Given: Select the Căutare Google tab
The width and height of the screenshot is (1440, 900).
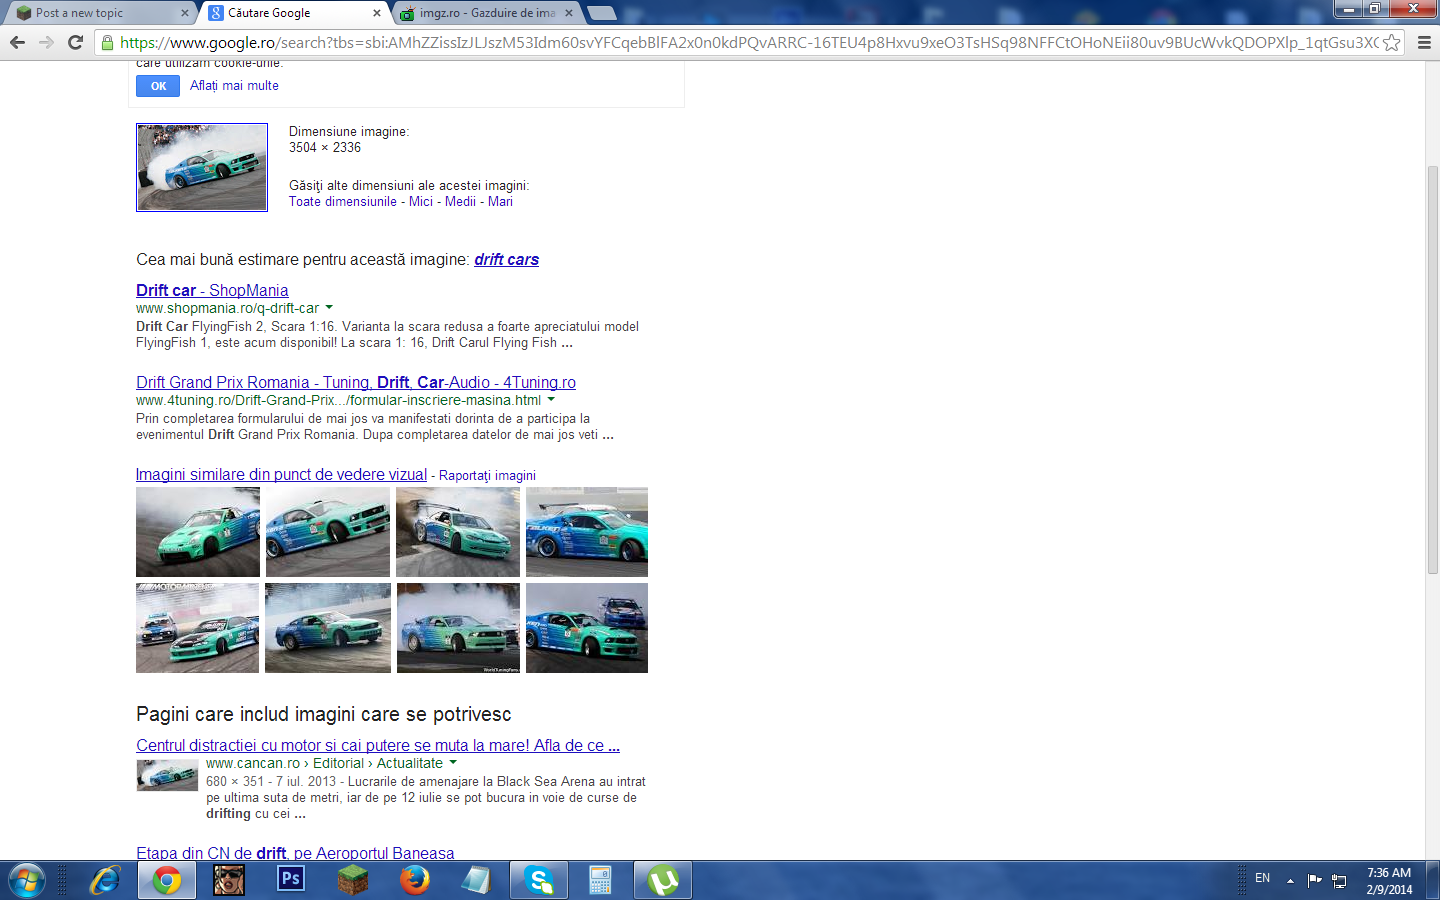Looking at the screenshot, I should click(295, 13).
